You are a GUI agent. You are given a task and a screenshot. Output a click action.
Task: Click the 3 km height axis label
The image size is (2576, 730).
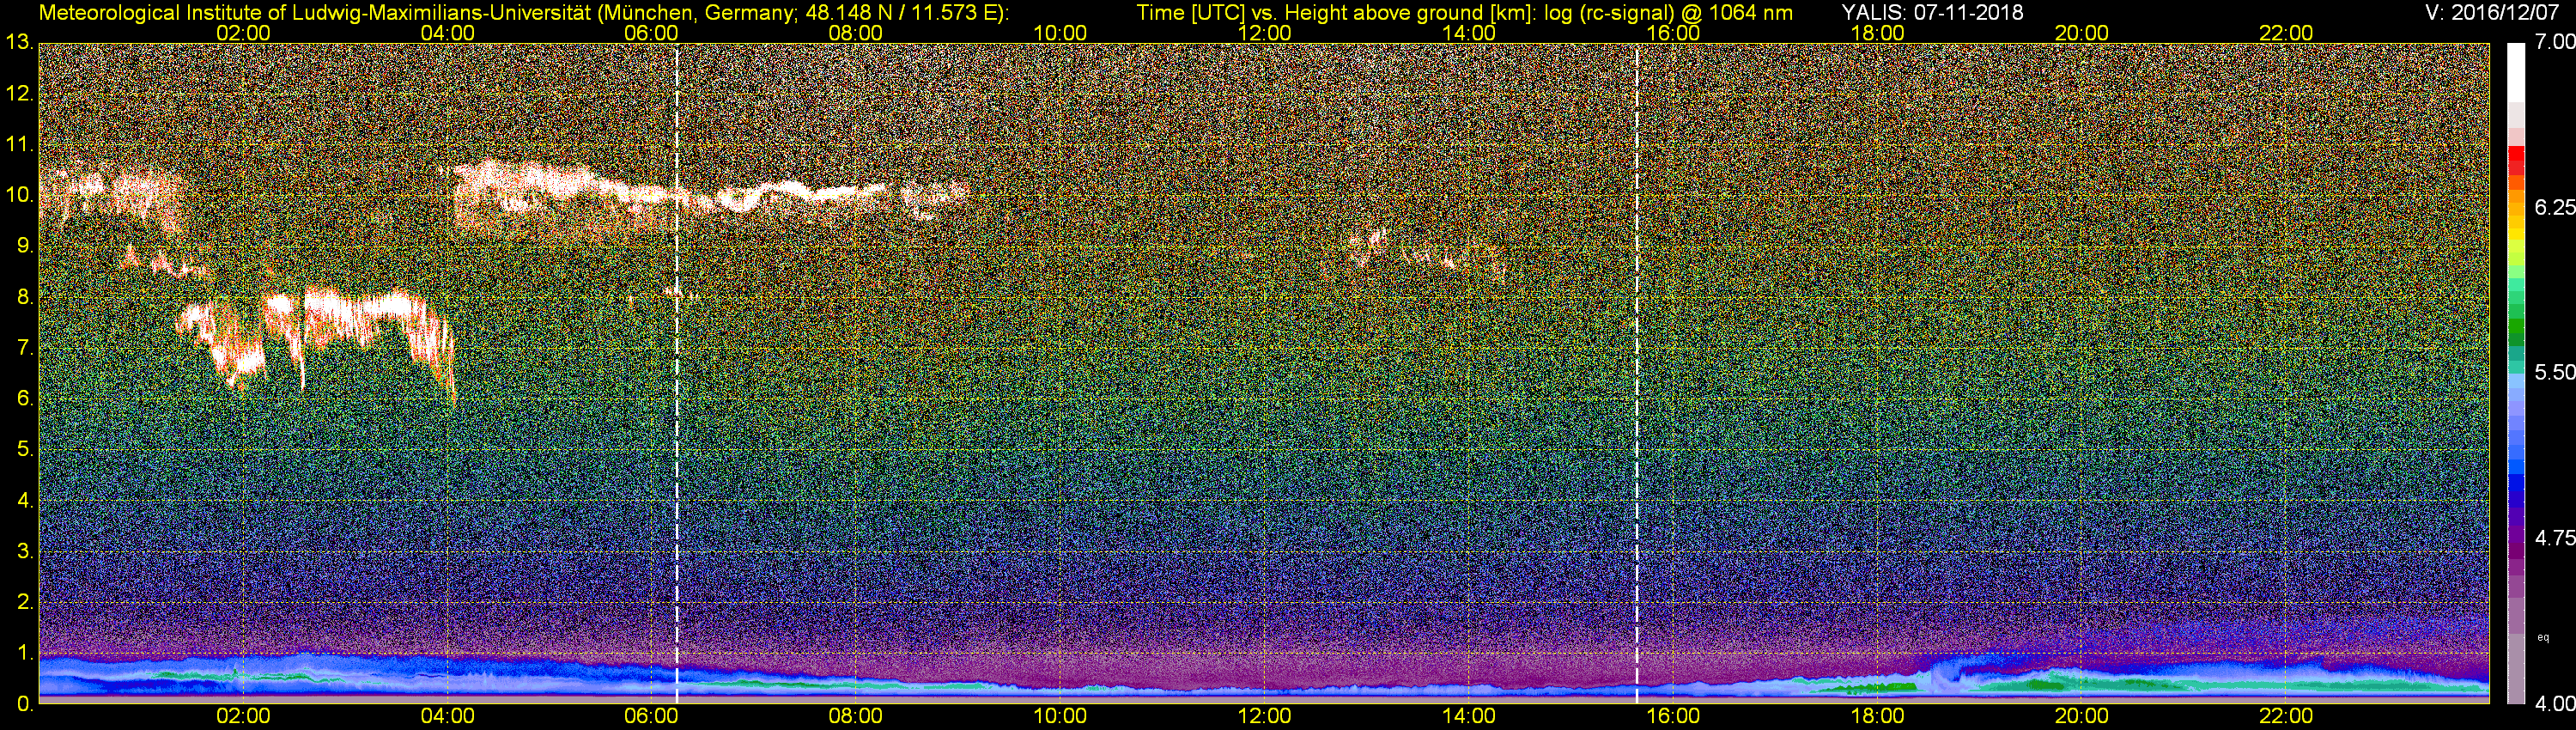[25, 551]
